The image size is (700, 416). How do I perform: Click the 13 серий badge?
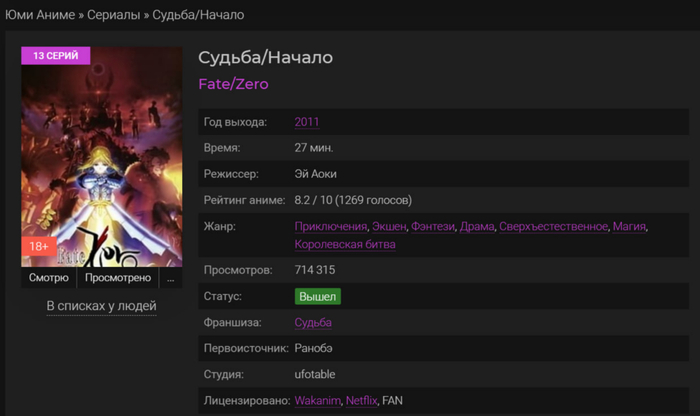[x=55, y=56]
